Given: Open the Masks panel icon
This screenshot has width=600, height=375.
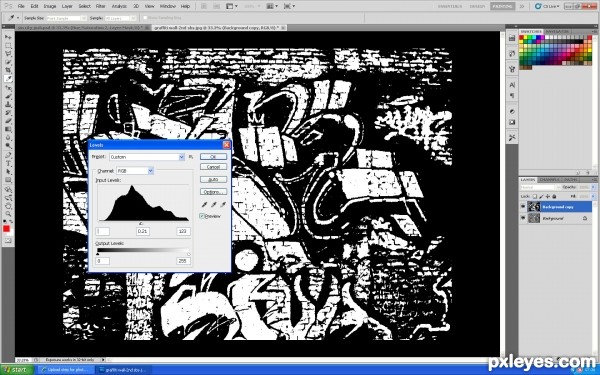Looking at the screenshot, I should (x=512, y=122).
